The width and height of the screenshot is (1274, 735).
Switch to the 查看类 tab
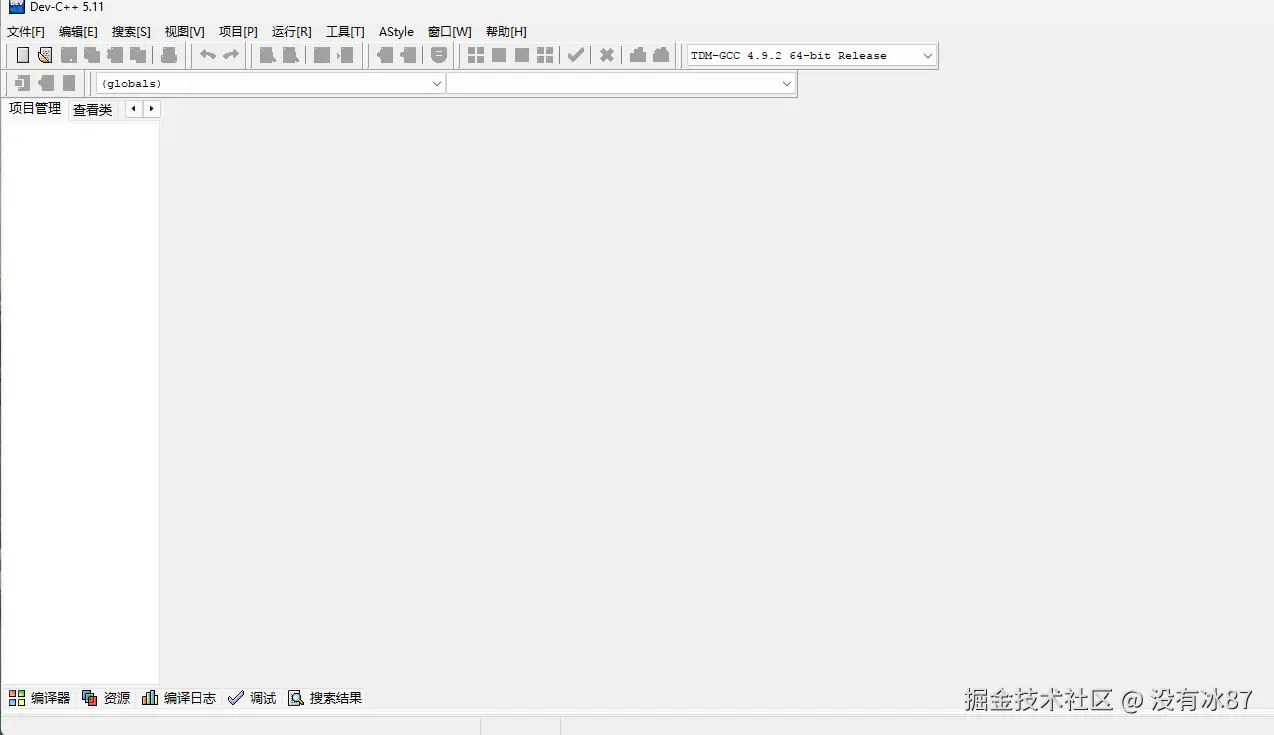tap(92, 110)
